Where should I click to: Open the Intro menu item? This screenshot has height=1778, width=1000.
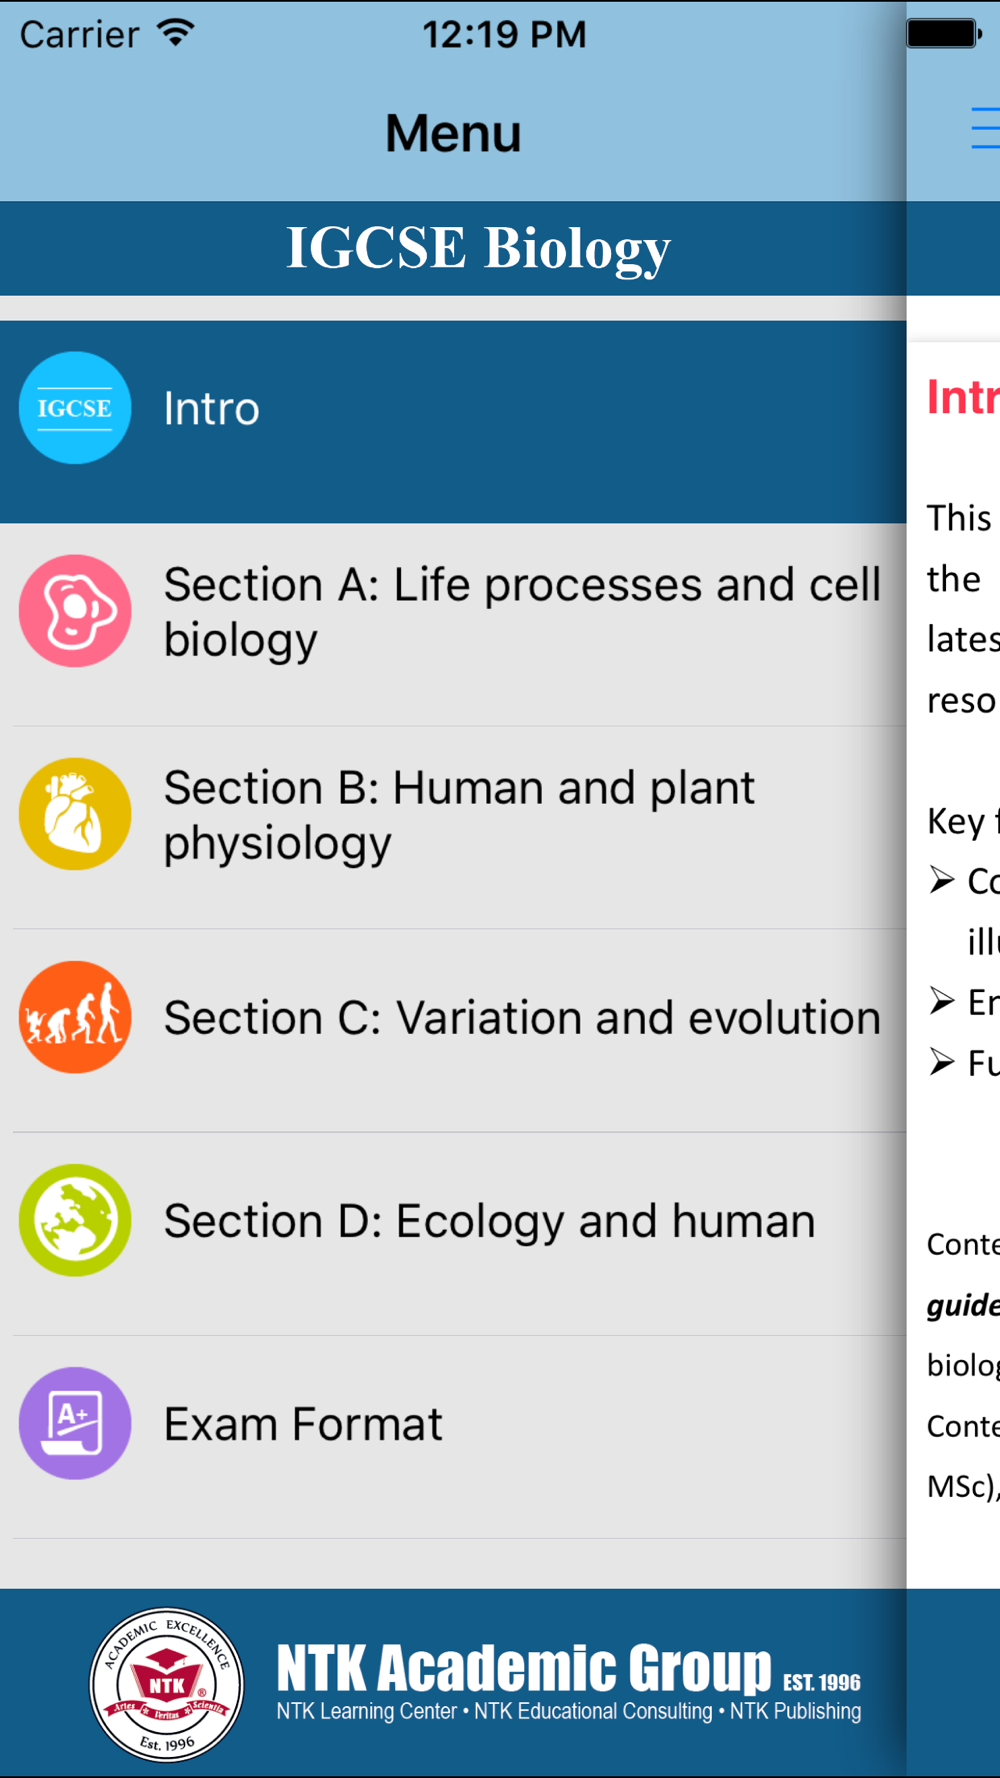click(x=212, y=409)
